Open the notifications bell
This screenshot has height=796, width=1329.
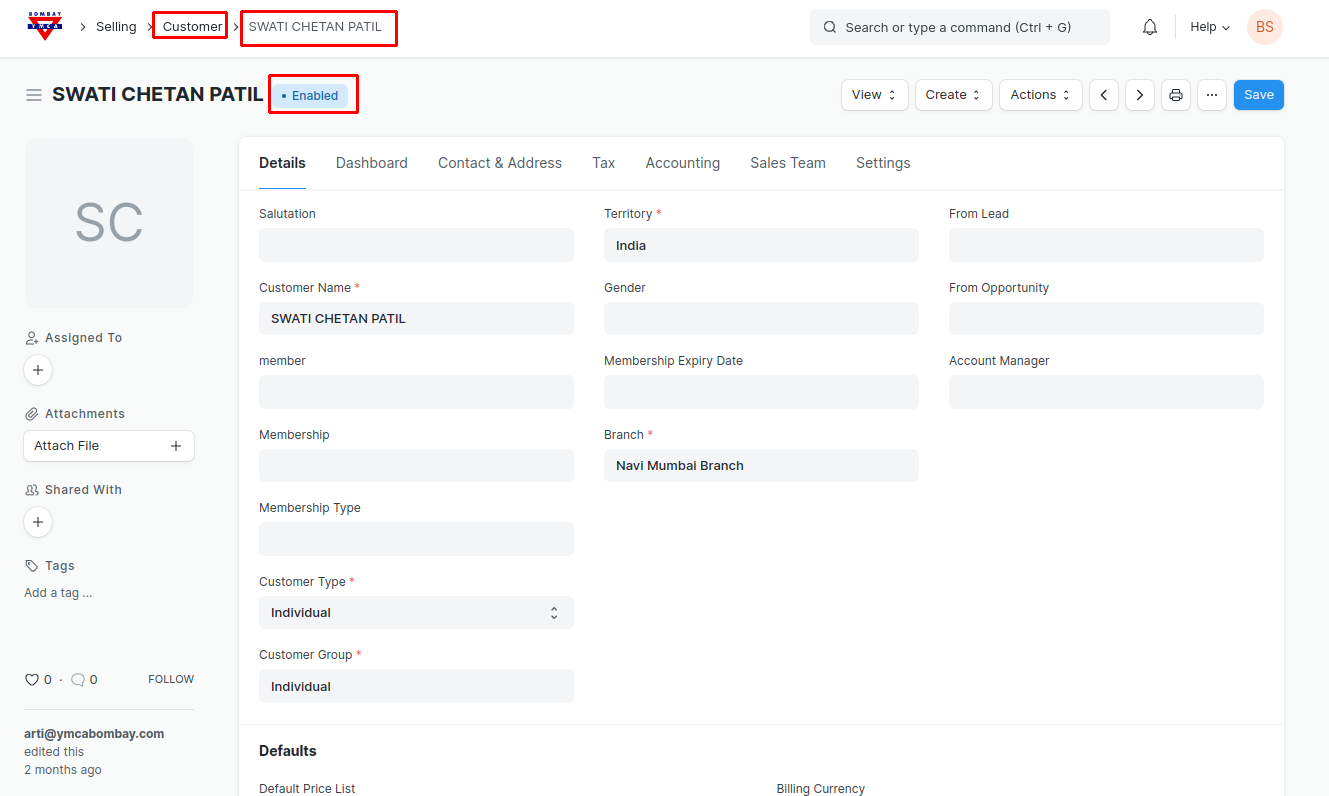1150,27
